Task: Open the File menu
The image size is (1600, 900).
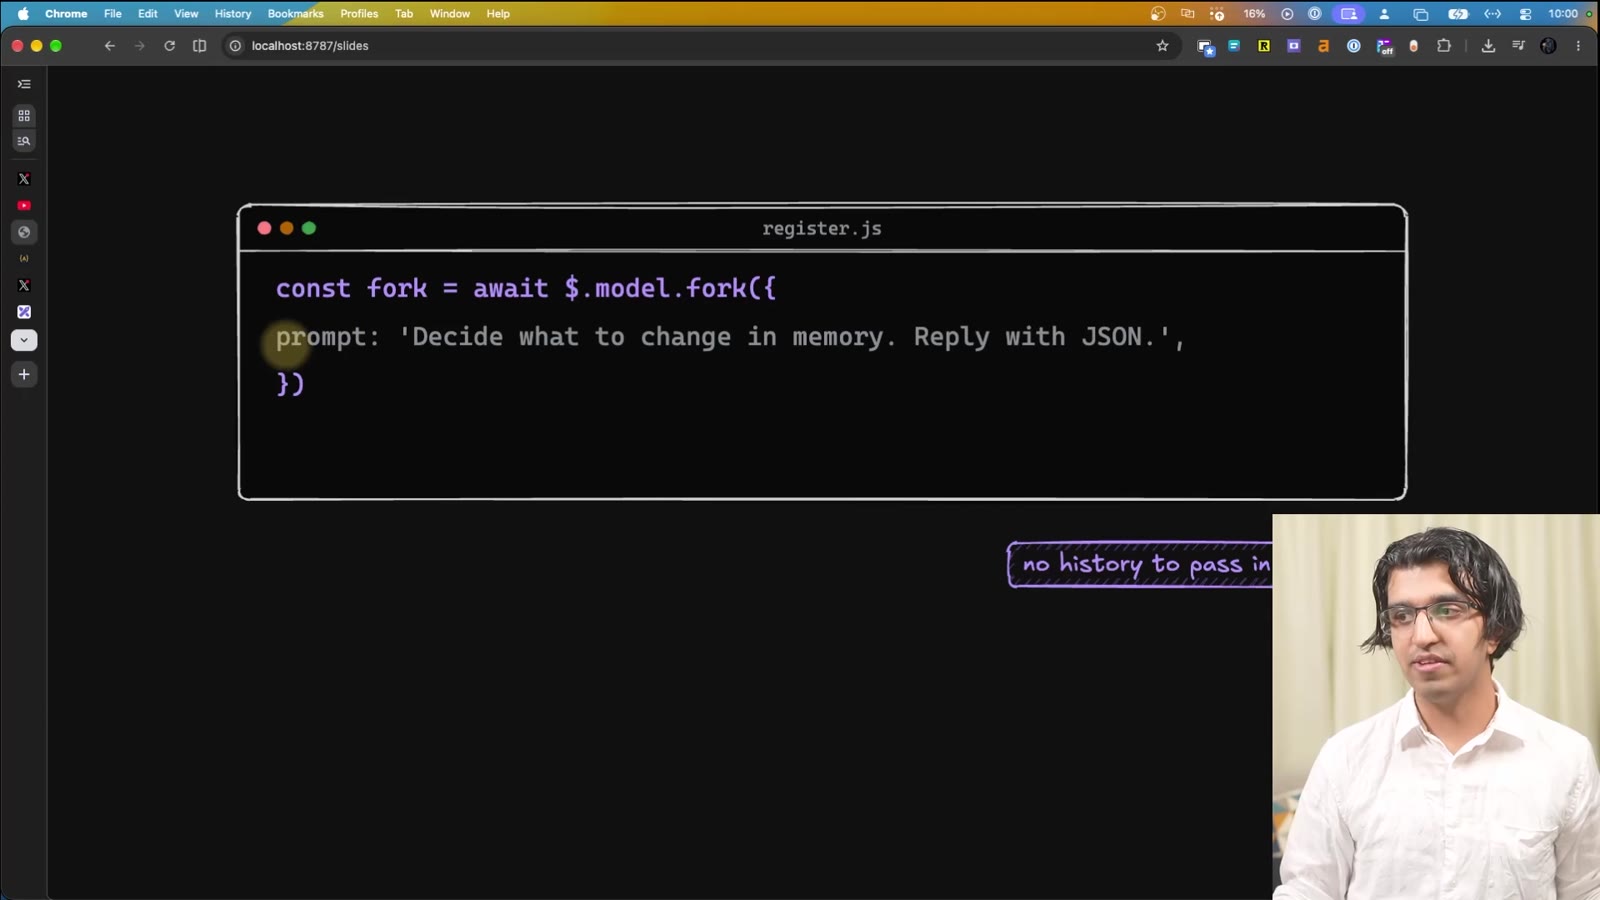Action: [x=113, y=14]
